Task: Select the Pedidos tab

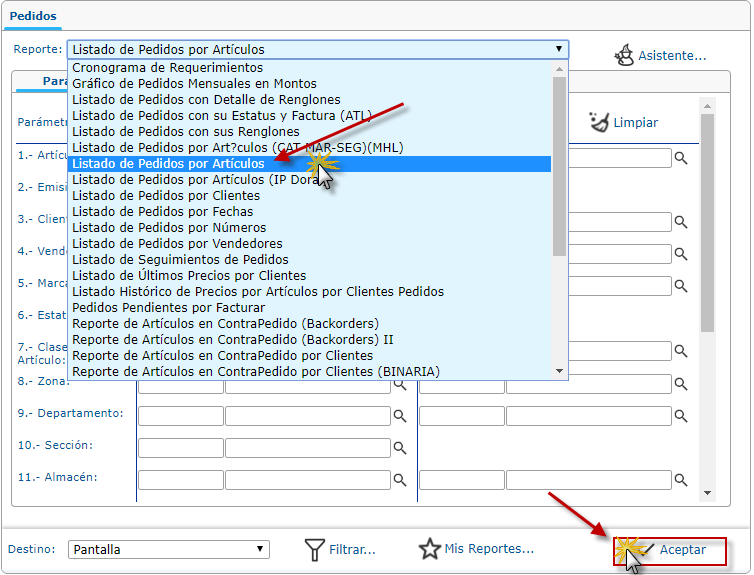Action: (33, 16)
